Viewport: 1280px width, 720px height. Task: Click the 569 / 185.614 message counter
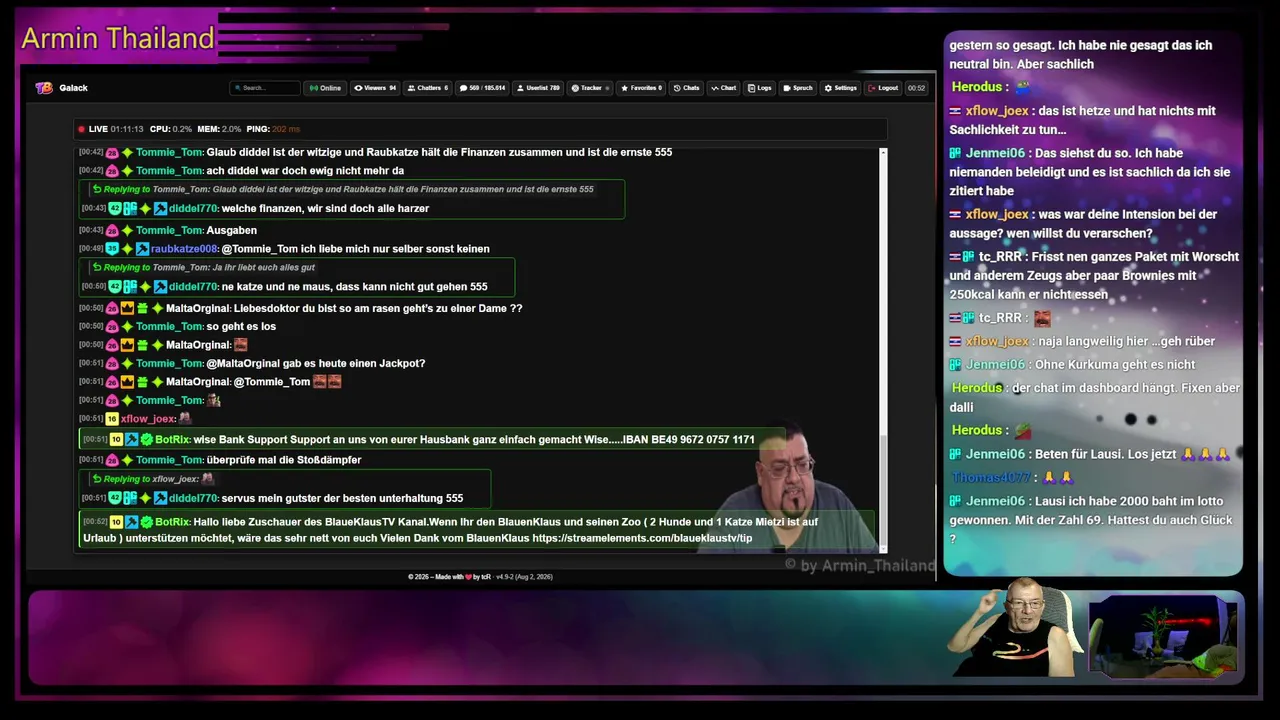(483, 88)
